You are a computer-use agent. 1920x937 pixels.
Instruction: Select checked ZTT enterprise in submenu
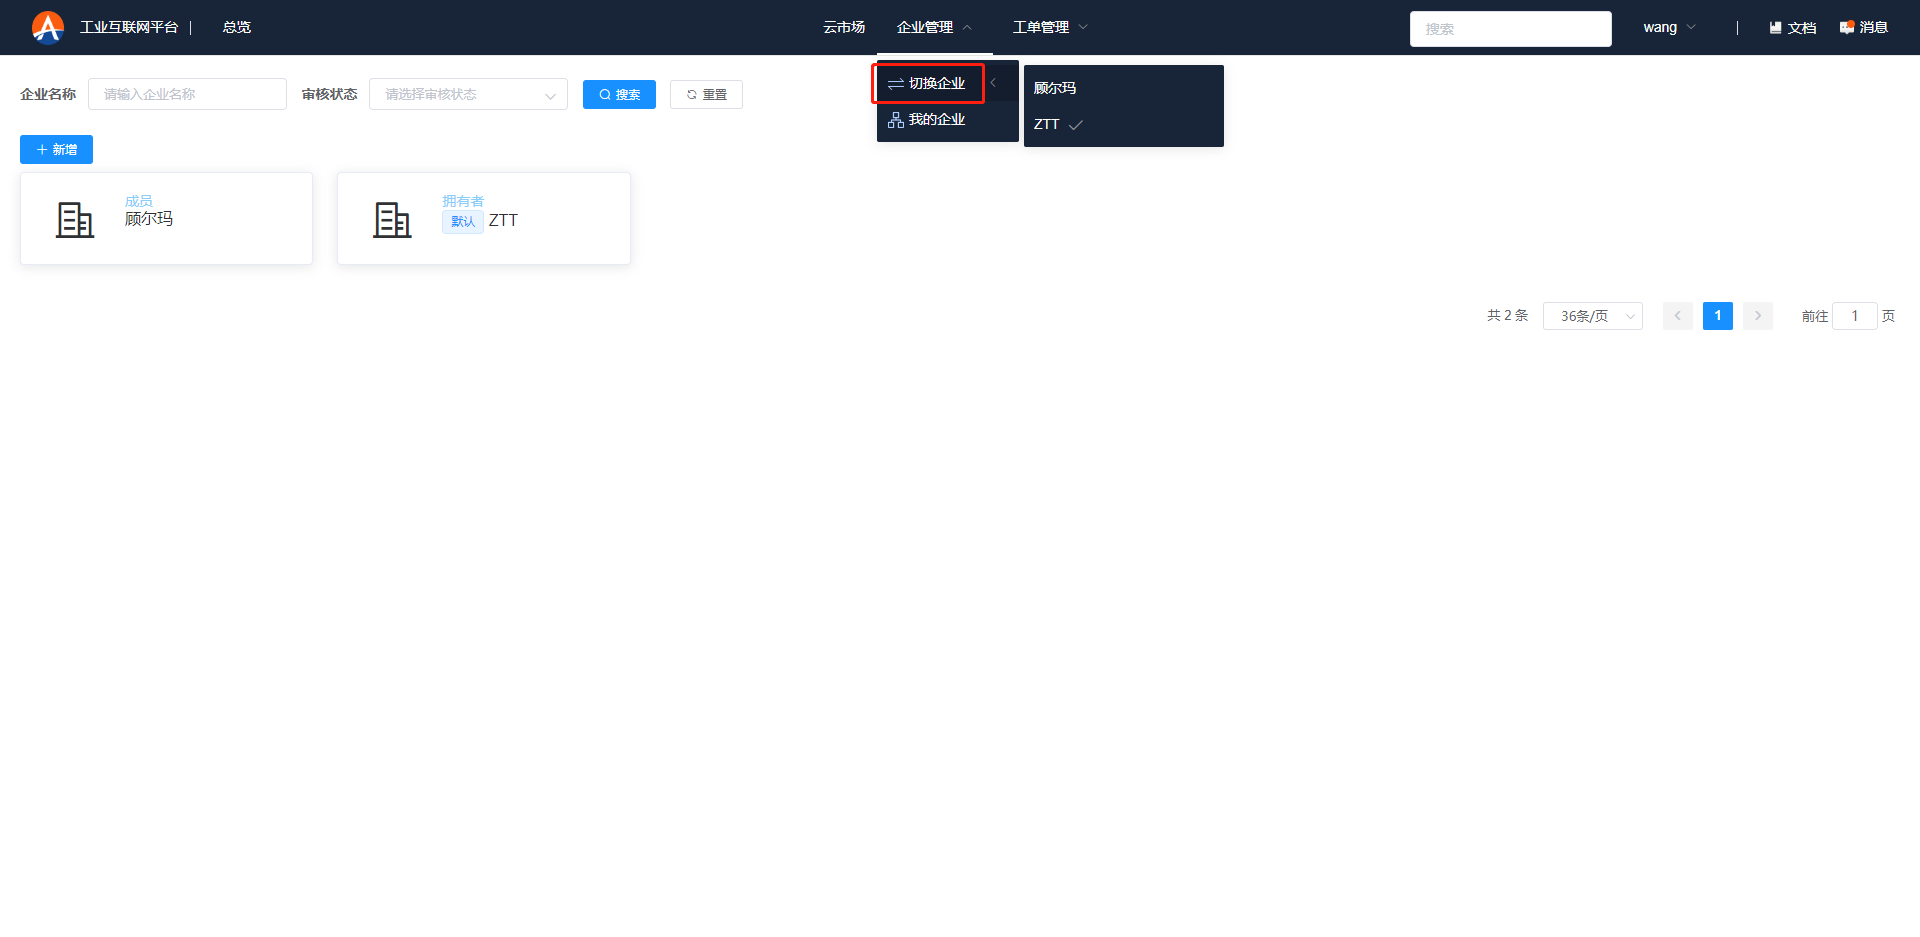pyautogui.click(x=1047, y=124)
